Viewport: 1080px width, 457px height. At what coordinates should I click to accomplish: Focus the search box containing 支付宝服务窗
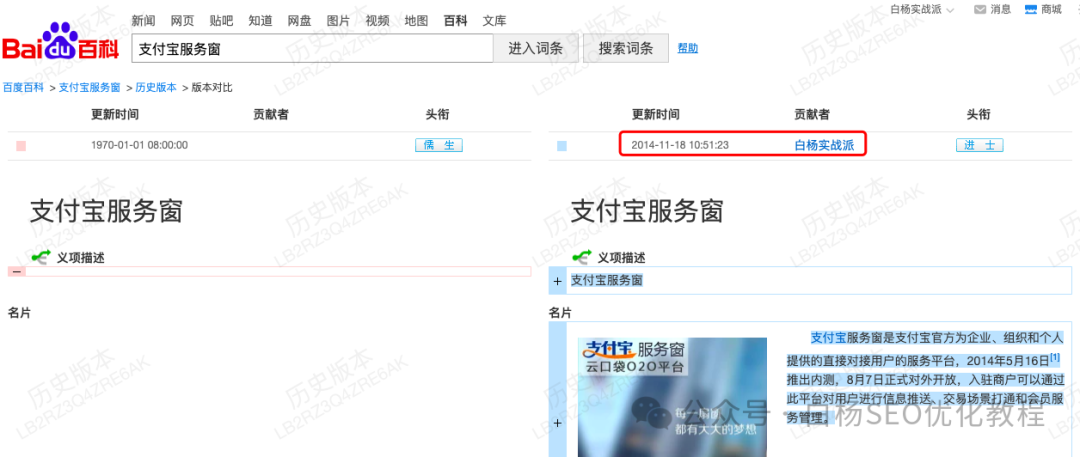[312, 48]
